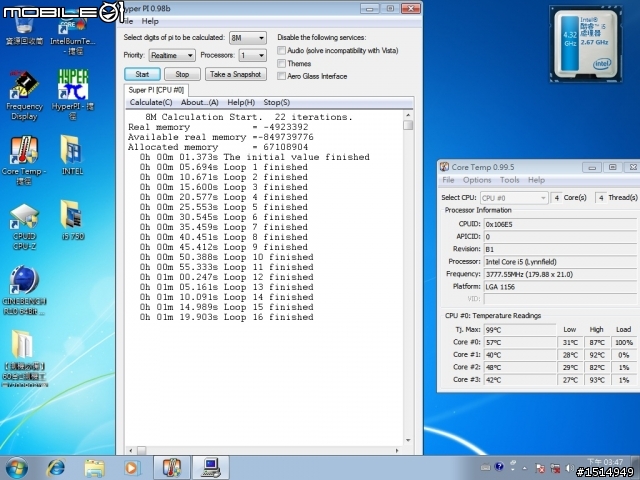Open the Priority Realtime dropdown
640x480 pixels.
pyautogui.click(x=172, y=55)
